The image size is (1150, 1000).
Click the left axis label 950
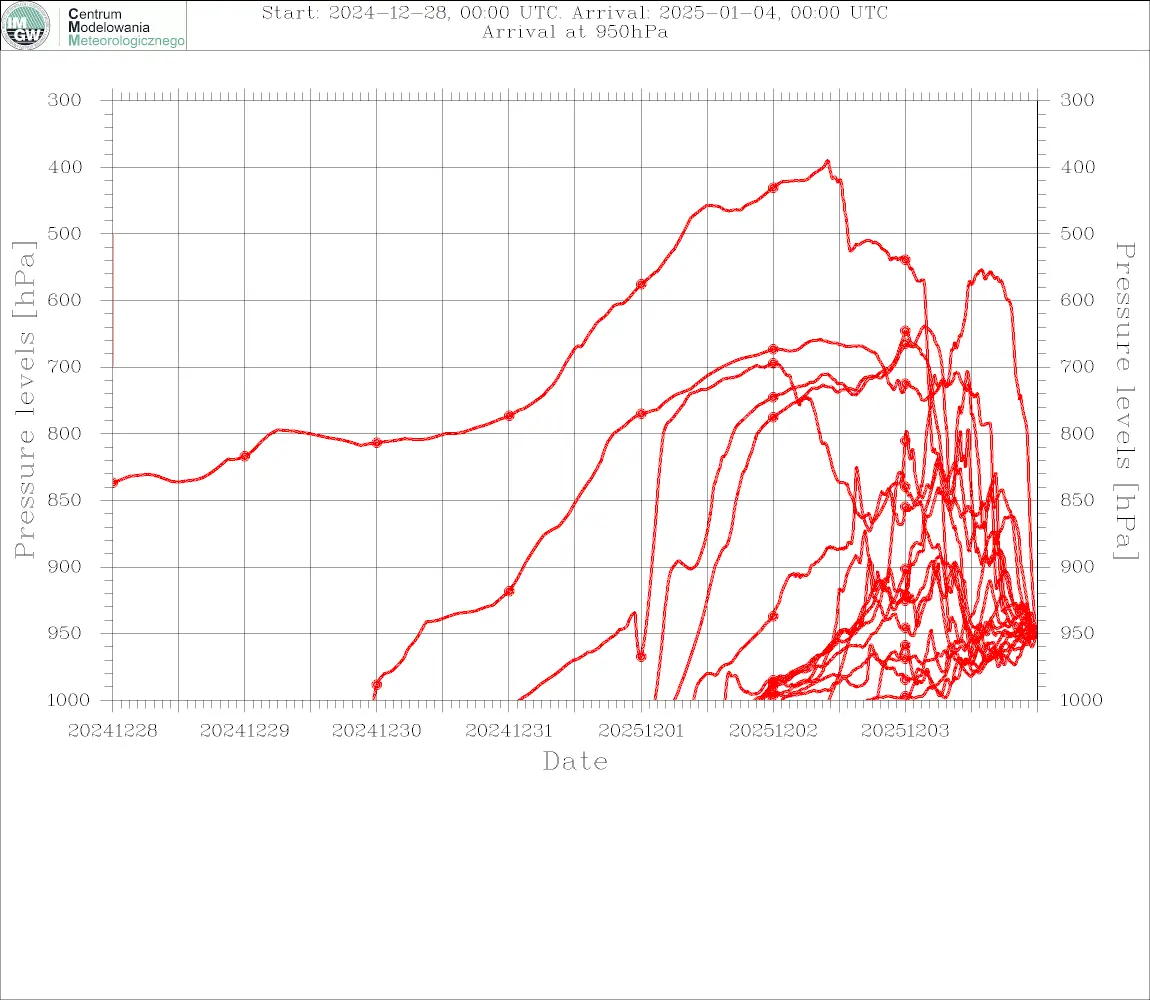[65, 633]
